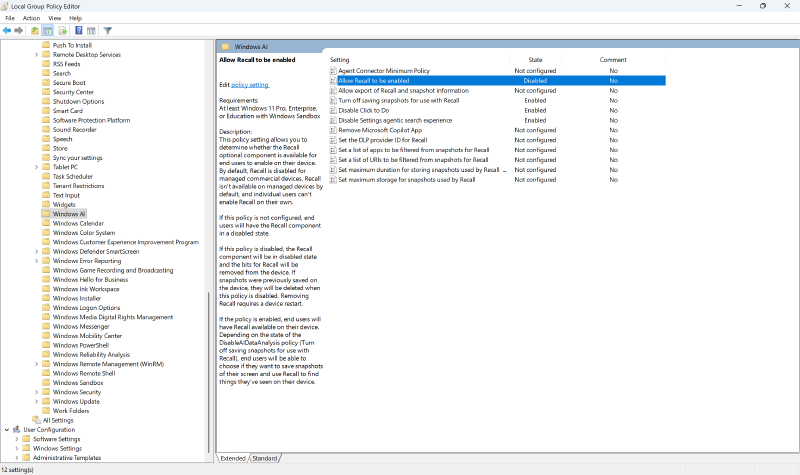Image resolution: width=800 pixels, height=475 pixels.
Task: Open the Help menu
Action: point(76,18)
